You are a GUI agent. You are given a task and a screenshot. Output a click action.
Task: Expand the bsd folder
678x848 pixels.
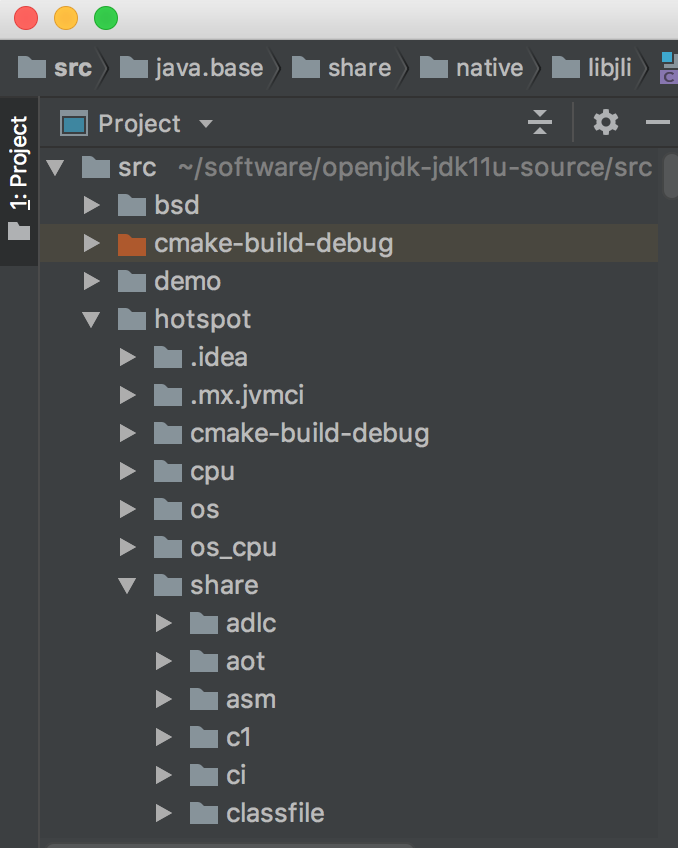coord(92,205)
